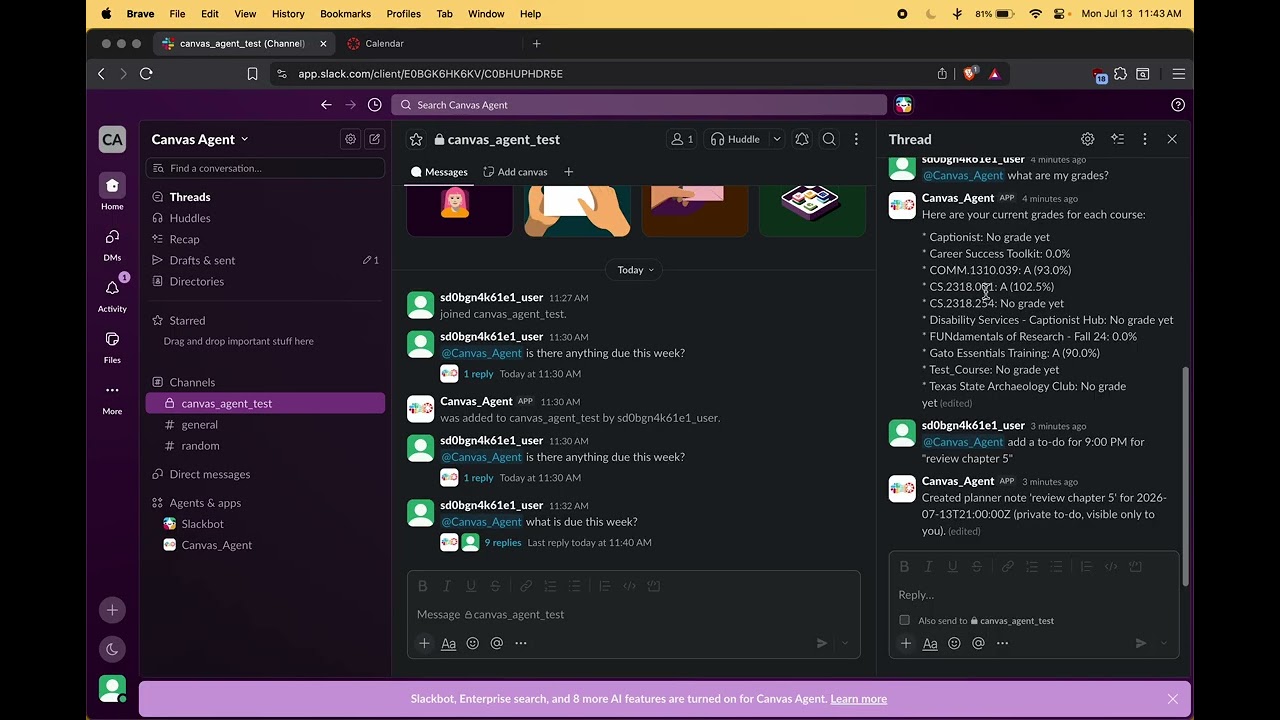1280x720 pixels.
Task: View the channel members count button
Action: pyautogui.click(x=681, y=140)
